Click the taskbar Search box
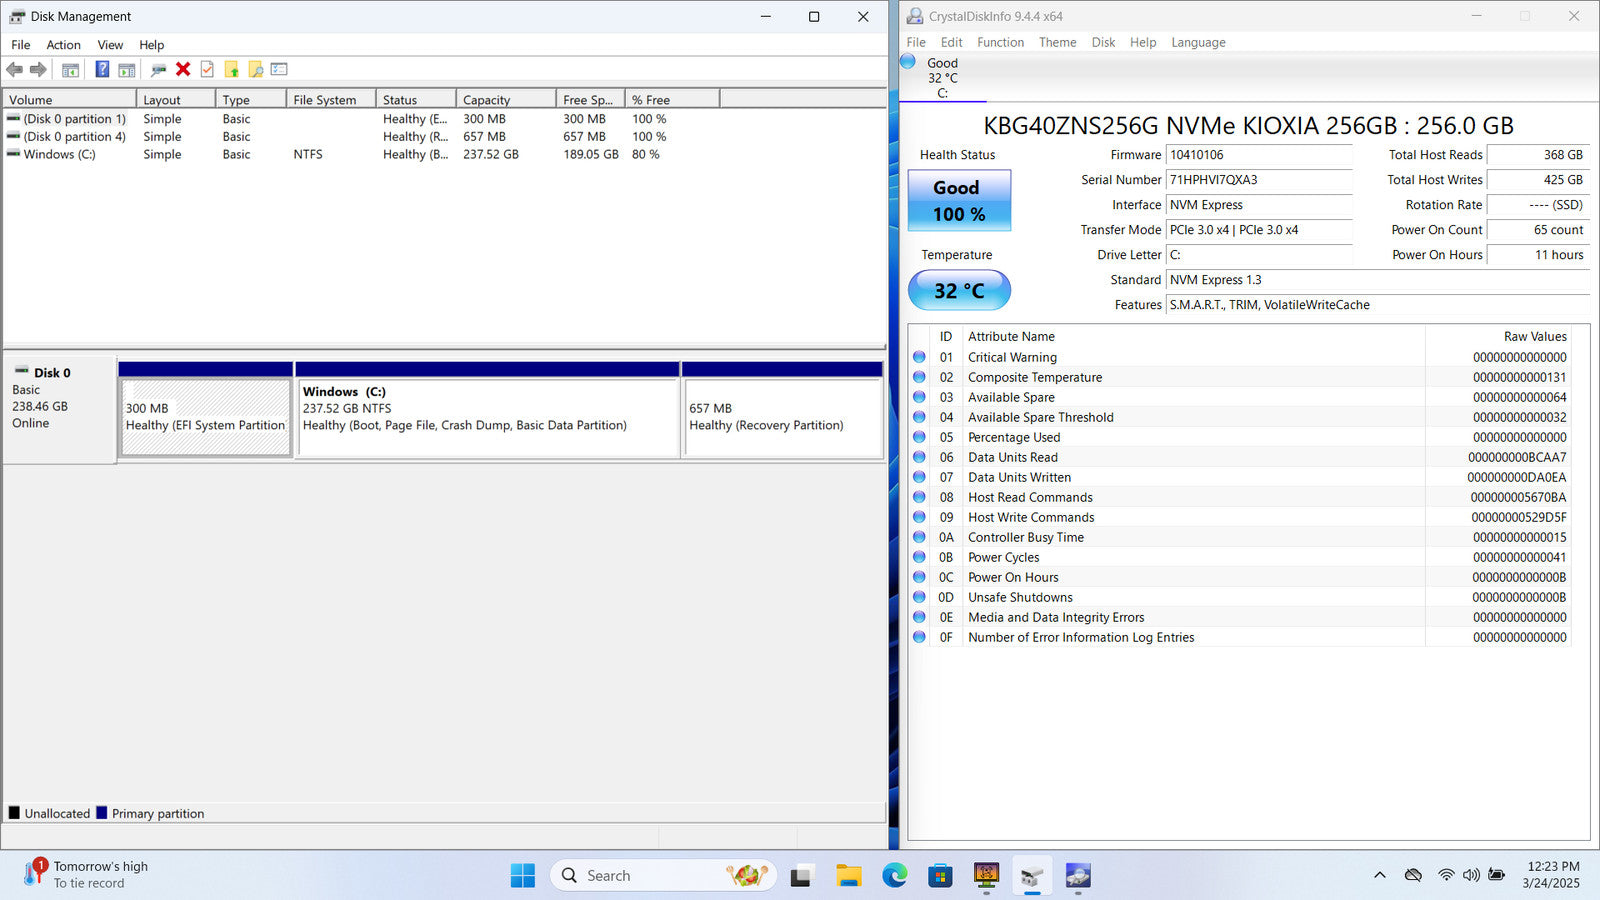This screenshot has height=900, width=1600. point(663,875)
